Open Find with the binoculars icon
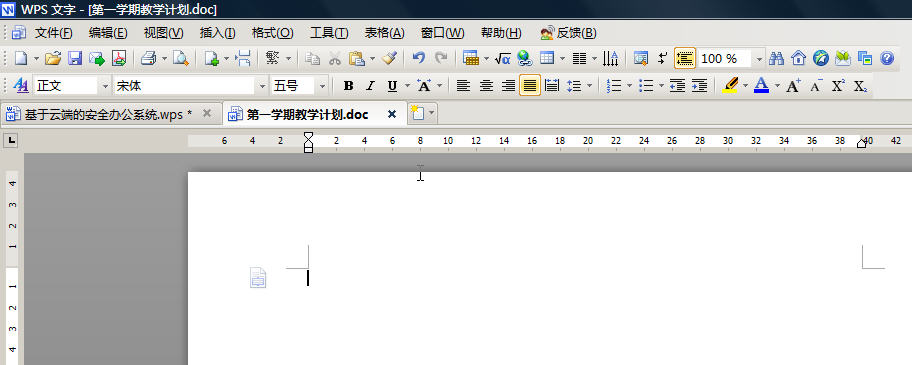Image resolution: width=912 pixels, height=365 pixels. 776,58
